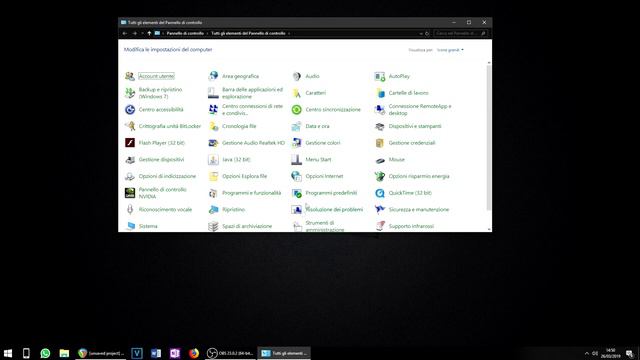
Task: Open the Centro accessibilità icon
Action: (130, 109)
